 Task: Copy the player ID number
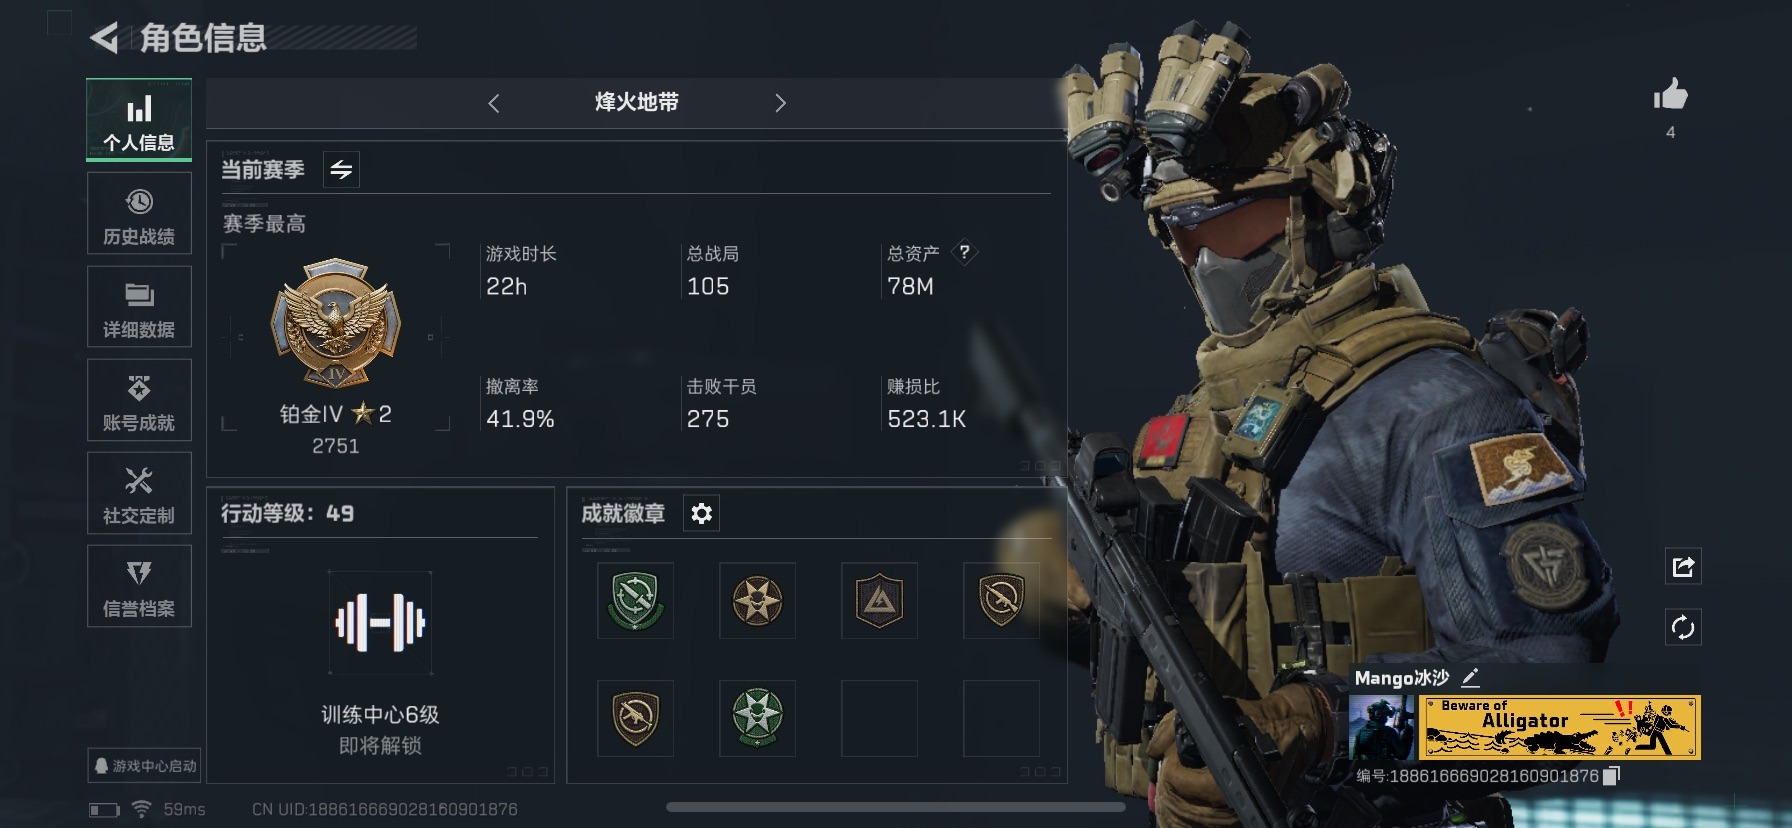tap(1611, 775)
